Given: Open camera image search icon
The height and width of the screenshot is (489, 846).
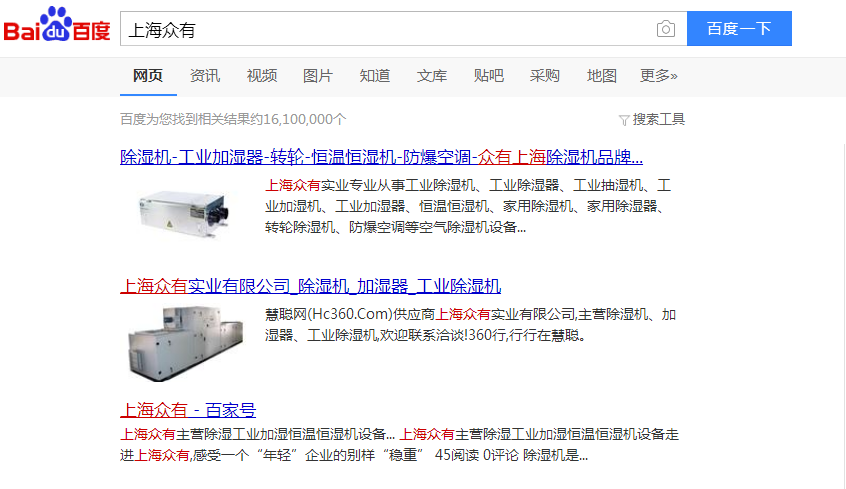Looking at the screenshot, I should tap(666, 29).
